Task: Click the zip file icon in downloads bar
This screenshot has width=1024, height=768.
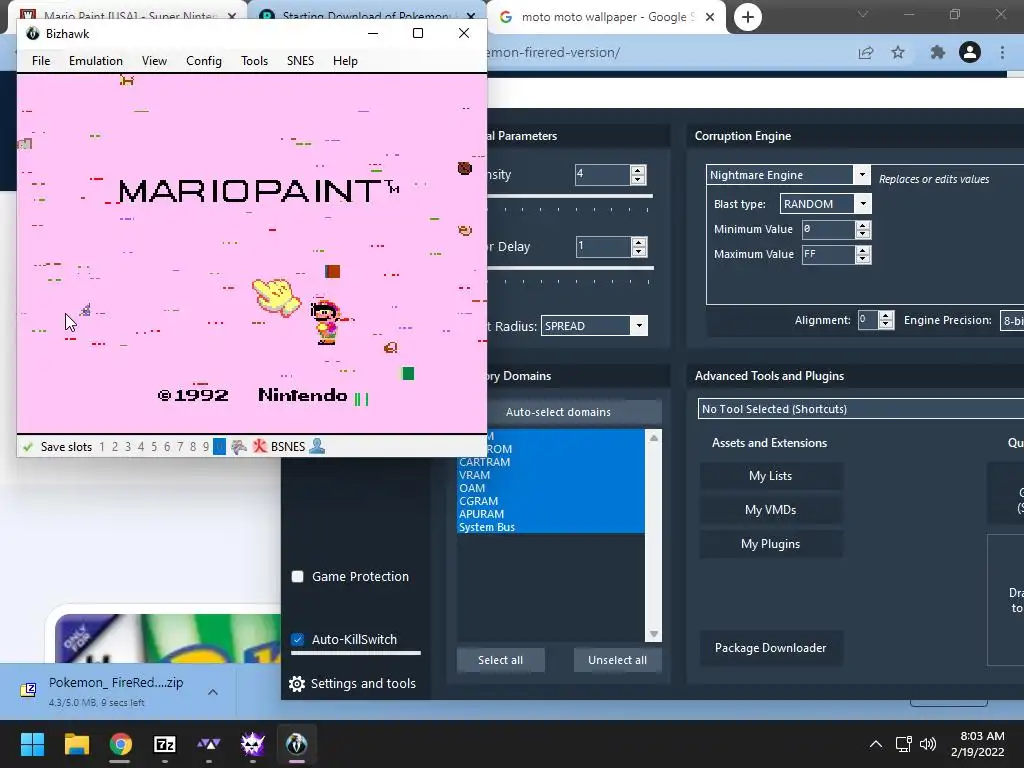Action: pyautogui.click(x=28, y=690)
